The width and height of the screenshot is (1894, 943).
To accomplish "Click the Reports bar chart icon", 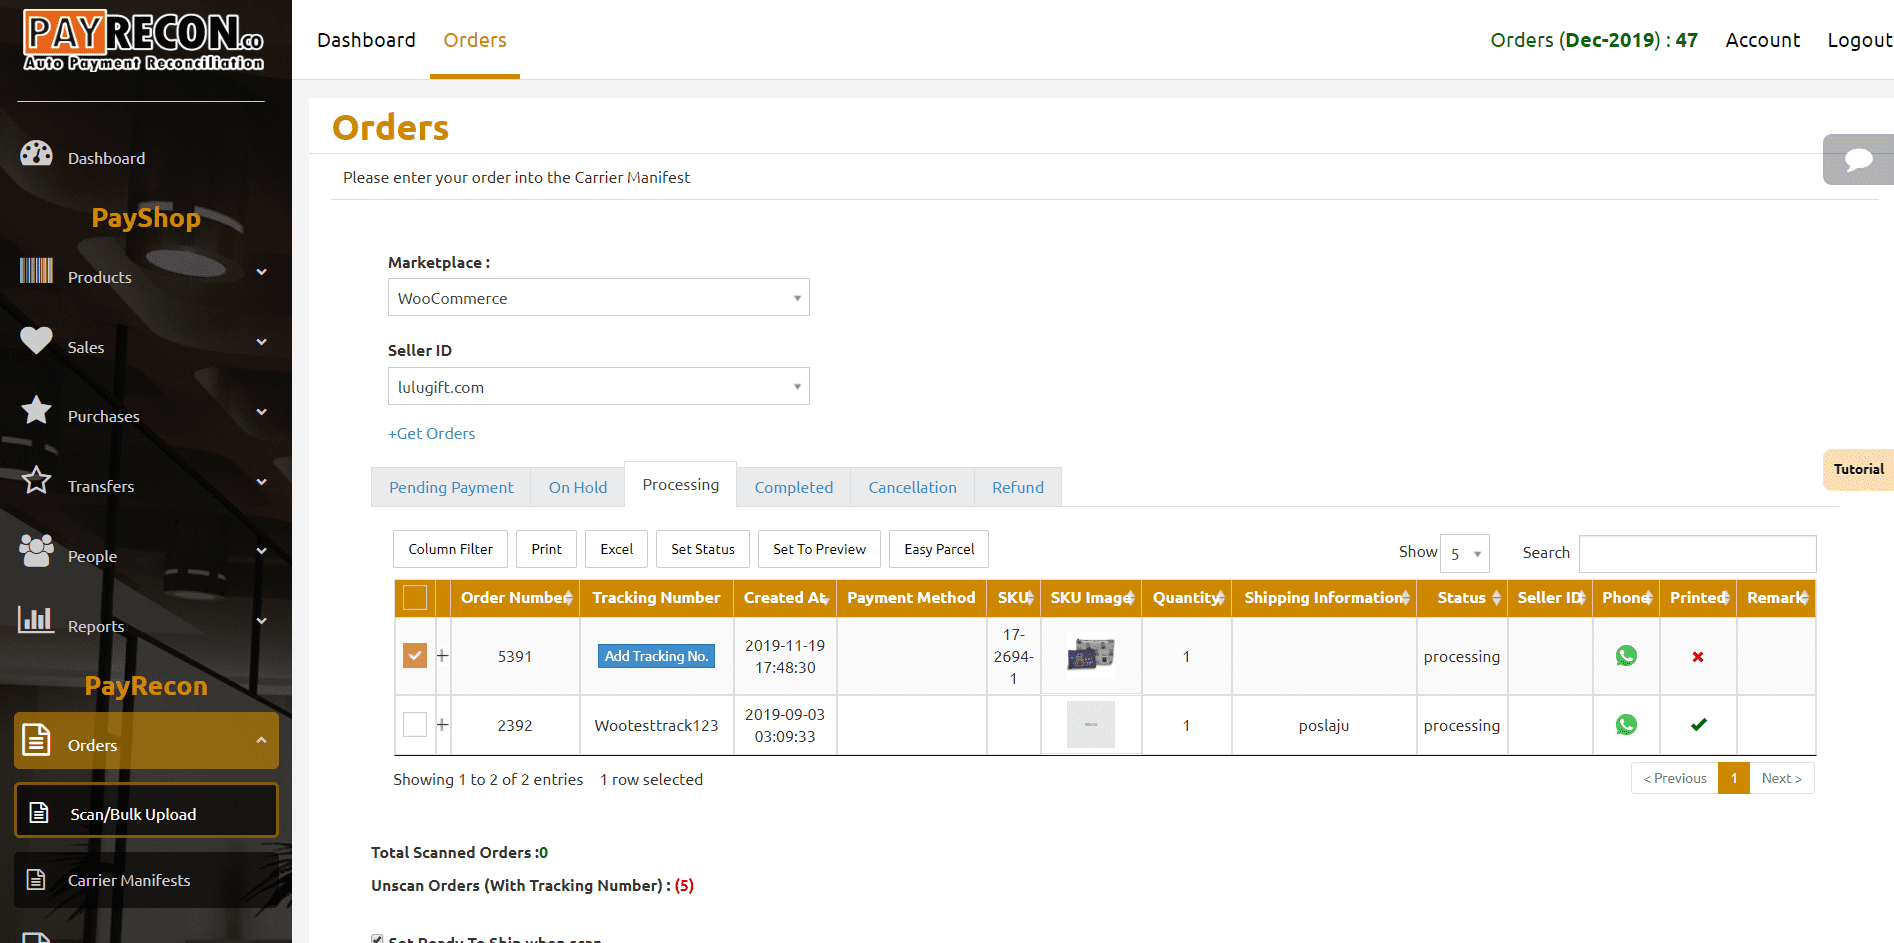I will (36, 620).
